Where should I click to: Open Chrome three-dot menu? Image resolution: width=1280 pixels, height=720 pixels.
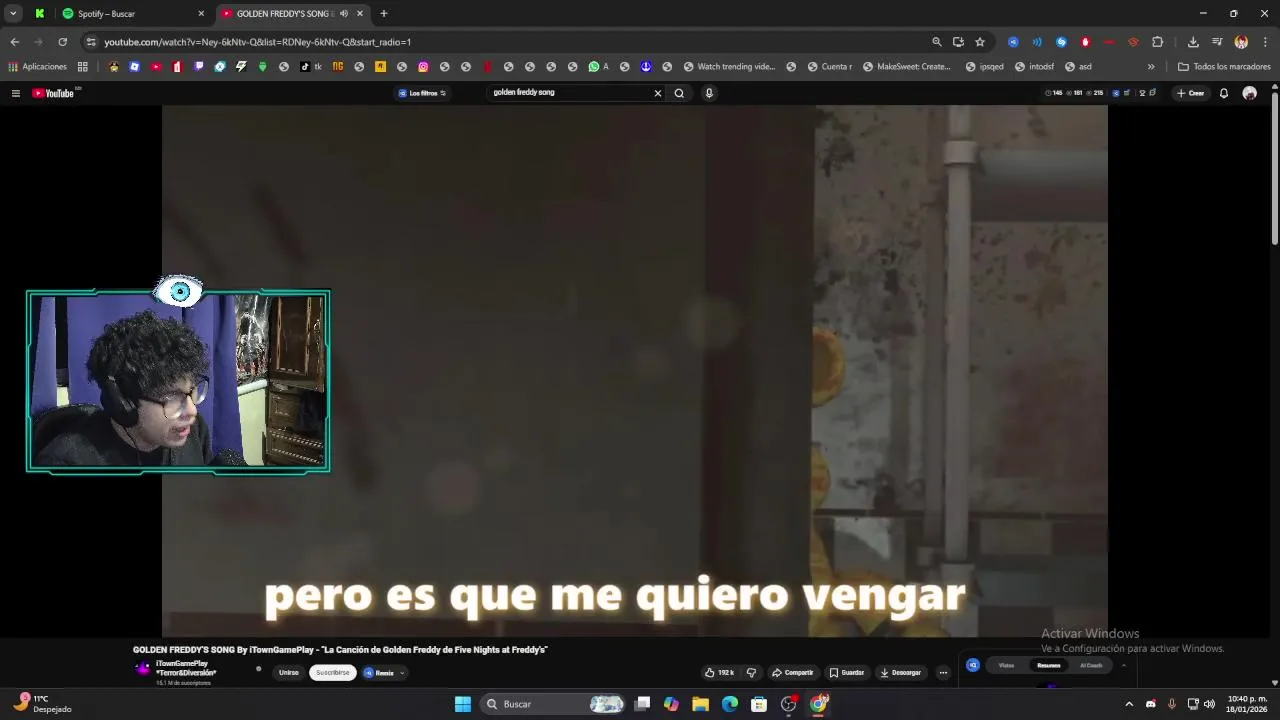[x=1265, y=42]
